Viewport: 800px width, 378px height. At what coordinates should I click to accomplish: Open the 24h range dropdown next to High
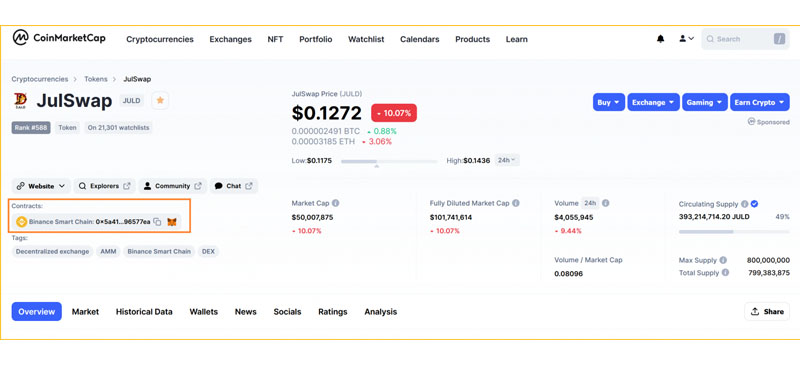click(507, 160)
